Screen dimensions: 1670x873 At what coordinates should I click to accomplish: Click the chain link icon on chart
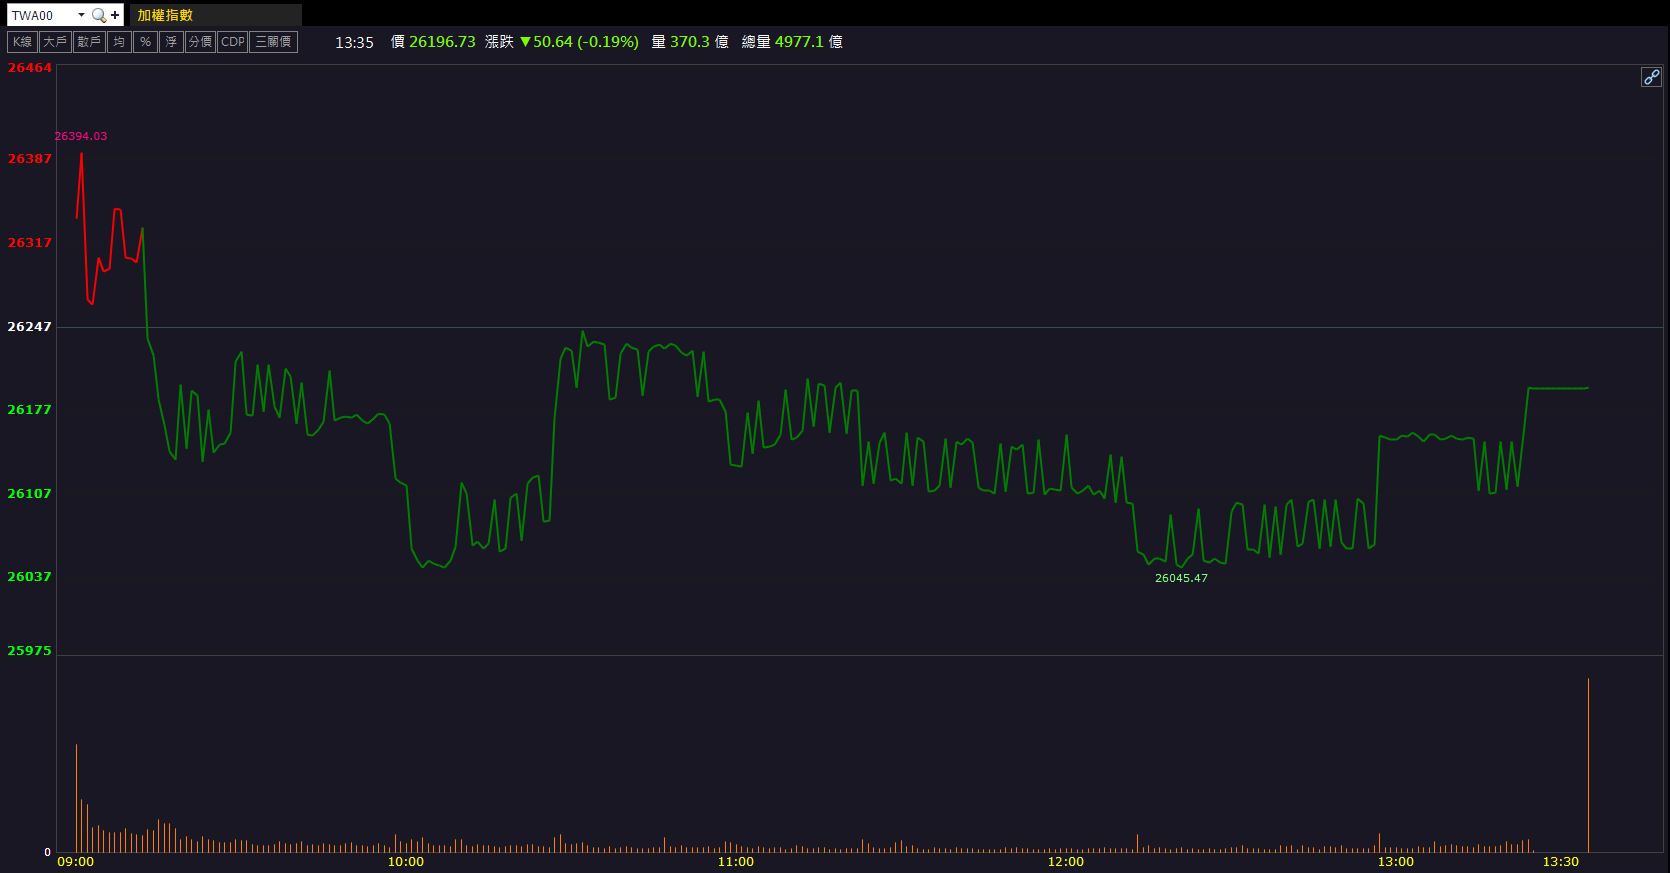(x=1651, y=77)
